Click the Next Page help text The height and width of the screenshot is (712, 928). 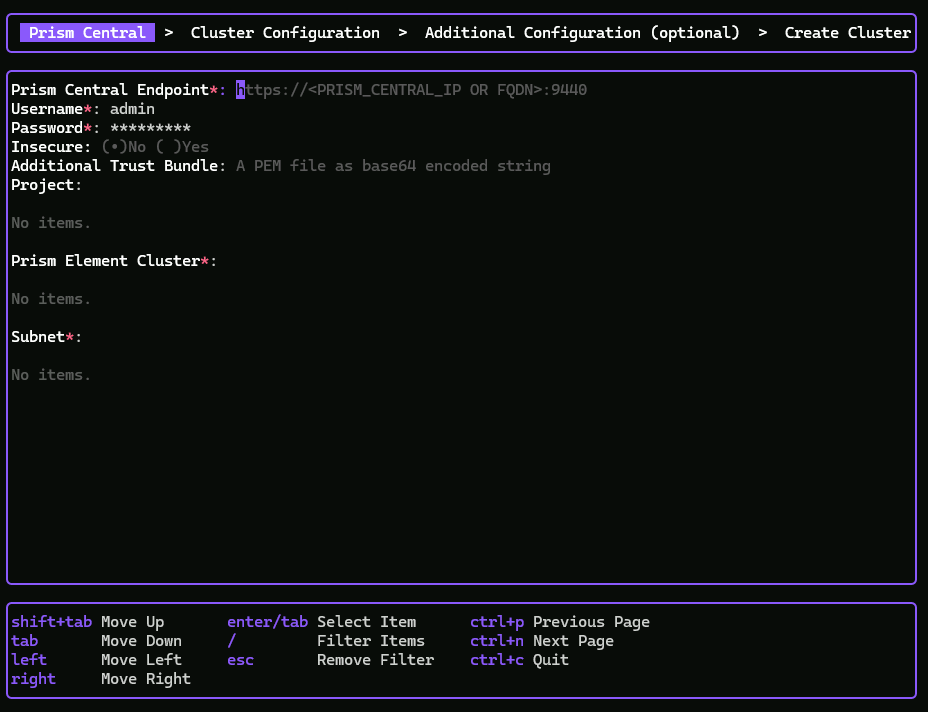pyautogui.click(x=573, y=641)
